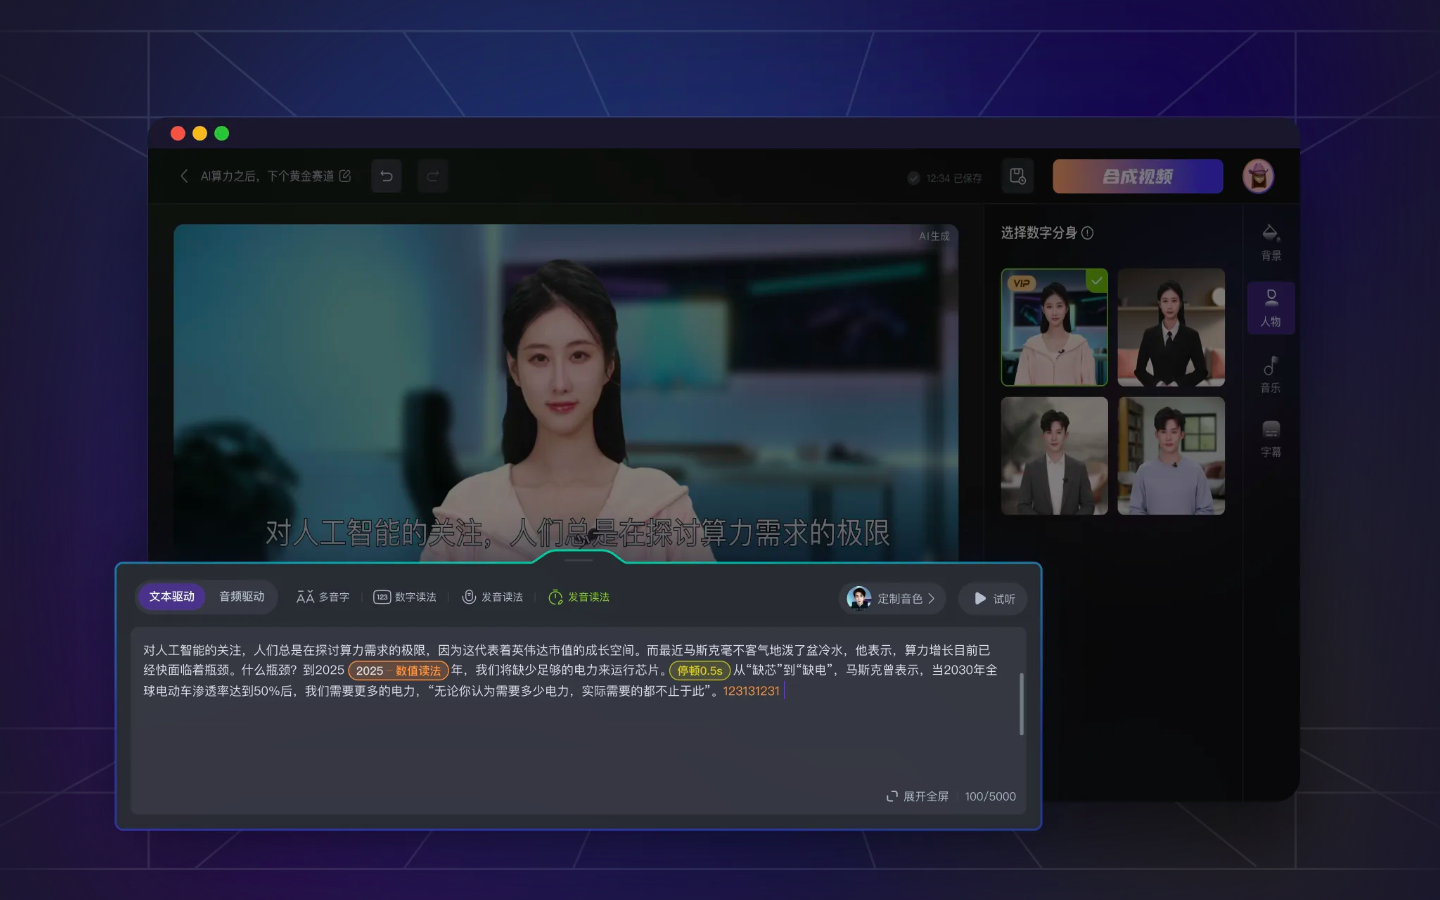Click the orange 123131231 text in script
The width and height of the screenshot is (1440, 900).
[x=751, y=691]
